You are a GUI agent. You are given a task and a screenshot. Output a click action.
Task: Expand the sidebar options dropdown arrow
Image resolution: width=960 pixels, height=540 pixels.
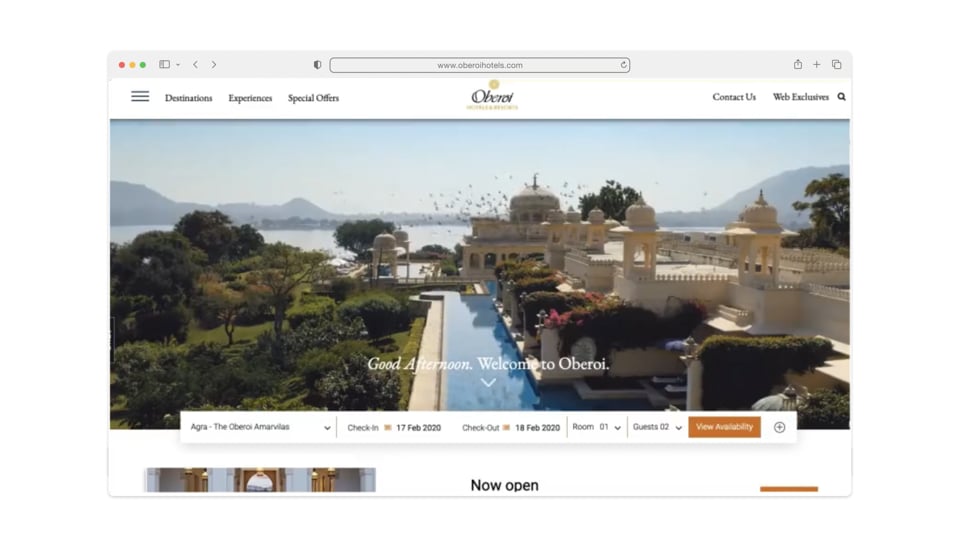[x=178, y=65]
